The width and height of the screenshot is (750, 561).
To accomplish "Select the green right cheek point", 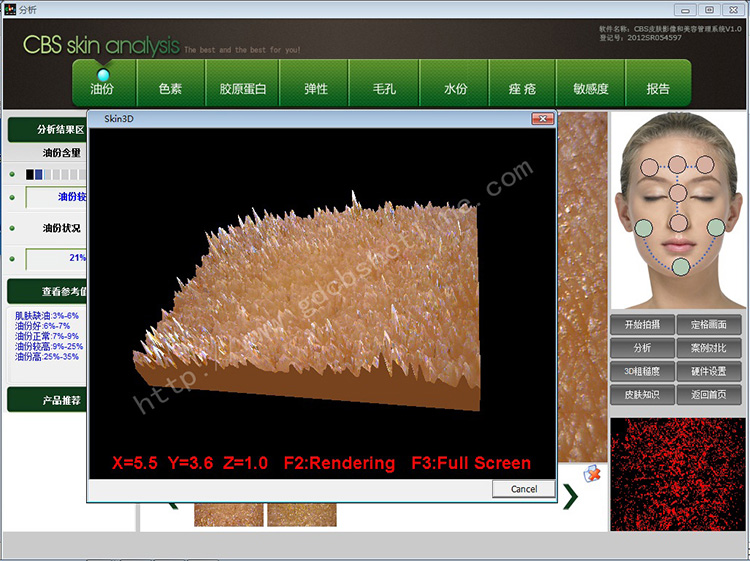I will (x=716, y=228).
